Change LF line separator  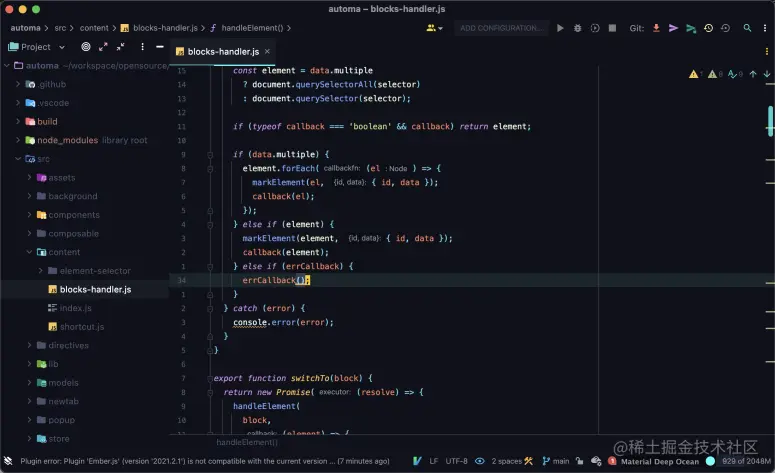coord(433,461)
